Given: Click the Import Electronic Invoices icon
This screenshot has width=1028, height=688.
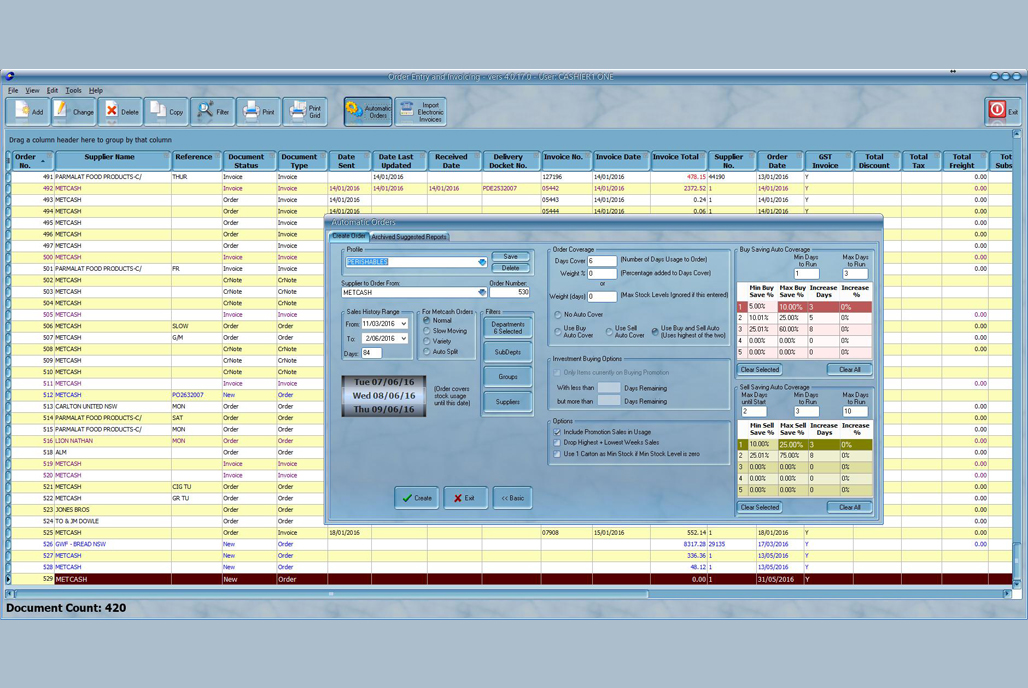Looking at the screenshot, I should tap(418, 110).
